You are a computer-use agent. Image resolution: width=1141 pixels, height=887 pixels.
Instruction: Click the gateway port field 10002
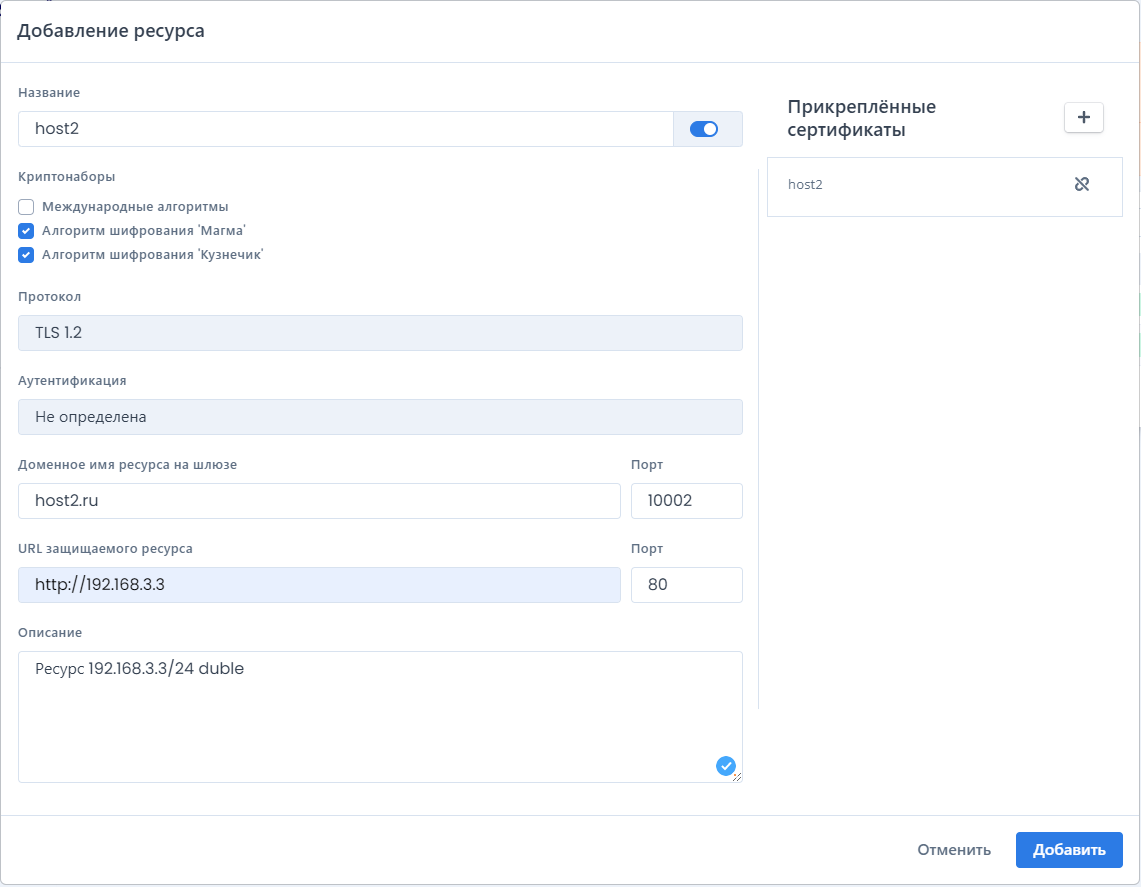point(686,501)
